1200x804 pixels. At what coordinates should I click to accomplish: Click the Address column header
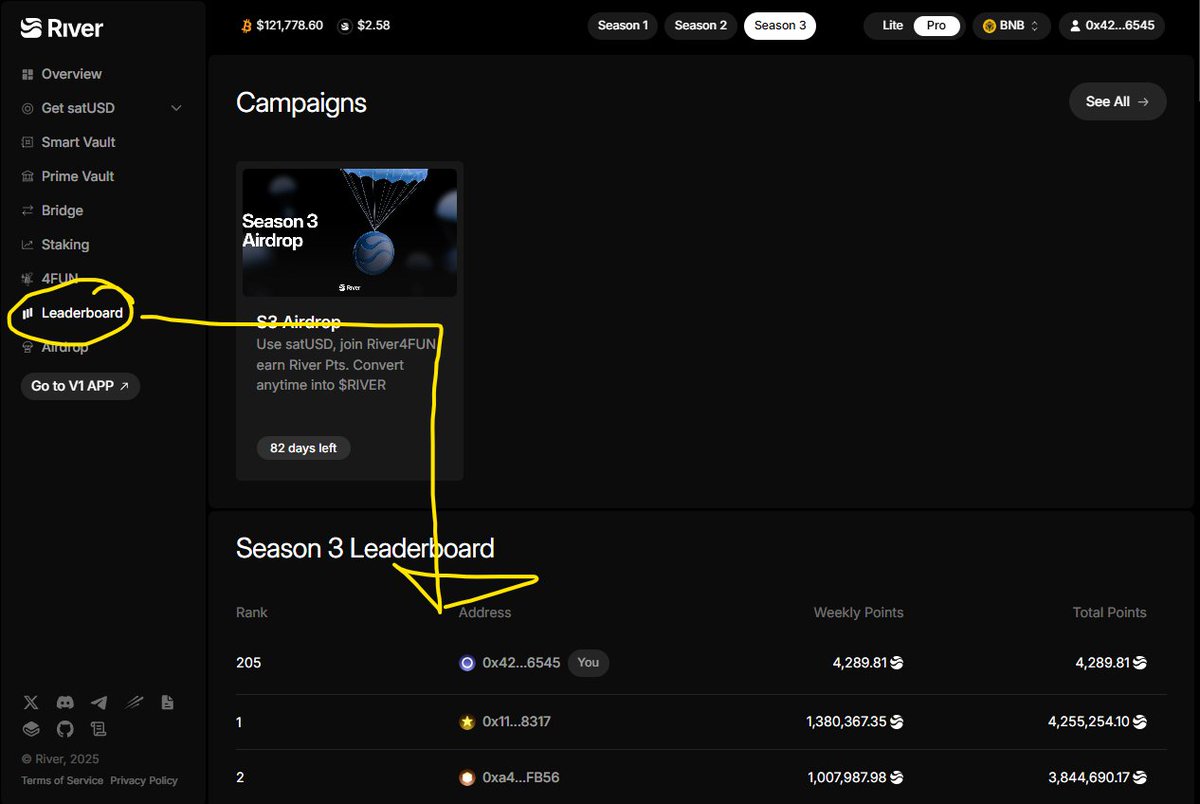click(x=485, y=612)
